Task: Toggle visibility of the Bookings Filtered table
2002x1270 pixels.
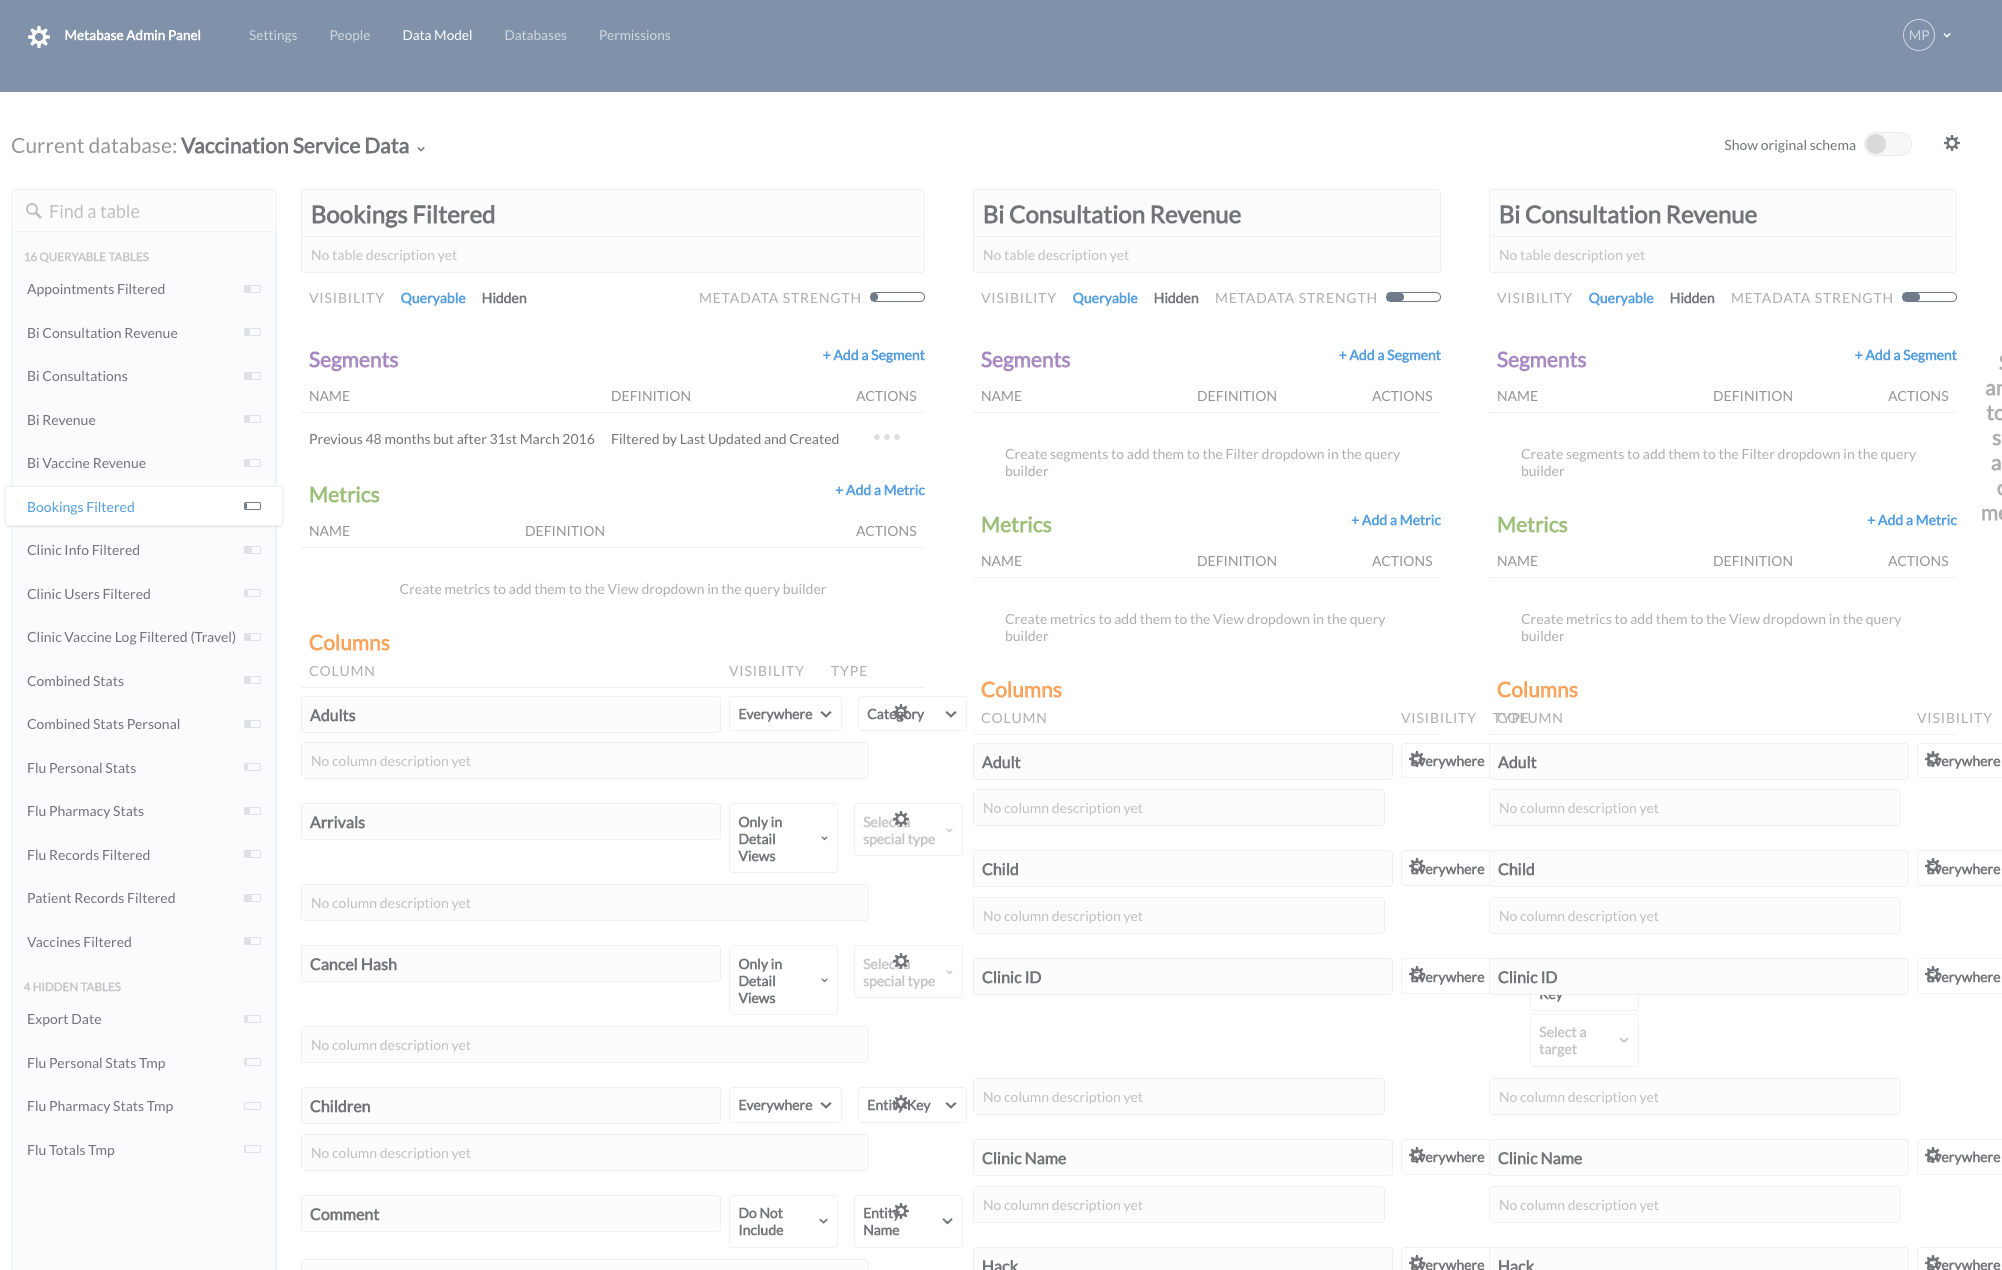Action: click(x=252, y=506)
